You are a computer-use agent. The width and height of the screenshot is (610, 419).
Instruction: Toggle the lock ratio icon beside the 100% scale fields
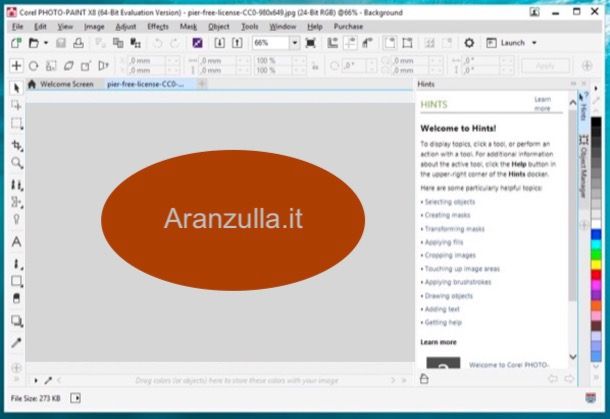click(x=315, y=66)
